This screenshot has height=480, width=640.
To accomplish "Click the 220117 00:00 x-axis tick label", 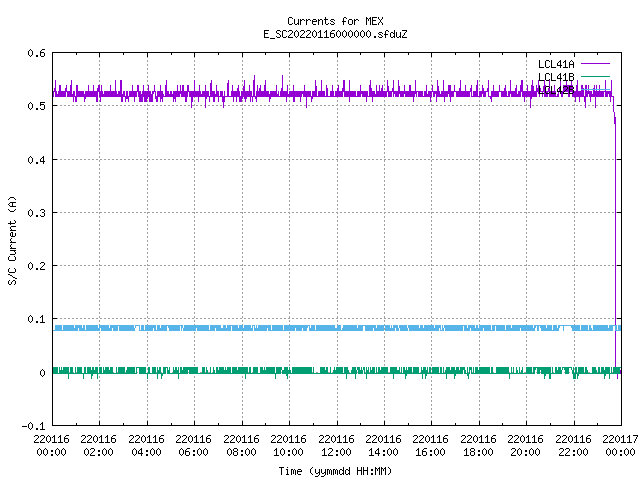I will (620, 446).
